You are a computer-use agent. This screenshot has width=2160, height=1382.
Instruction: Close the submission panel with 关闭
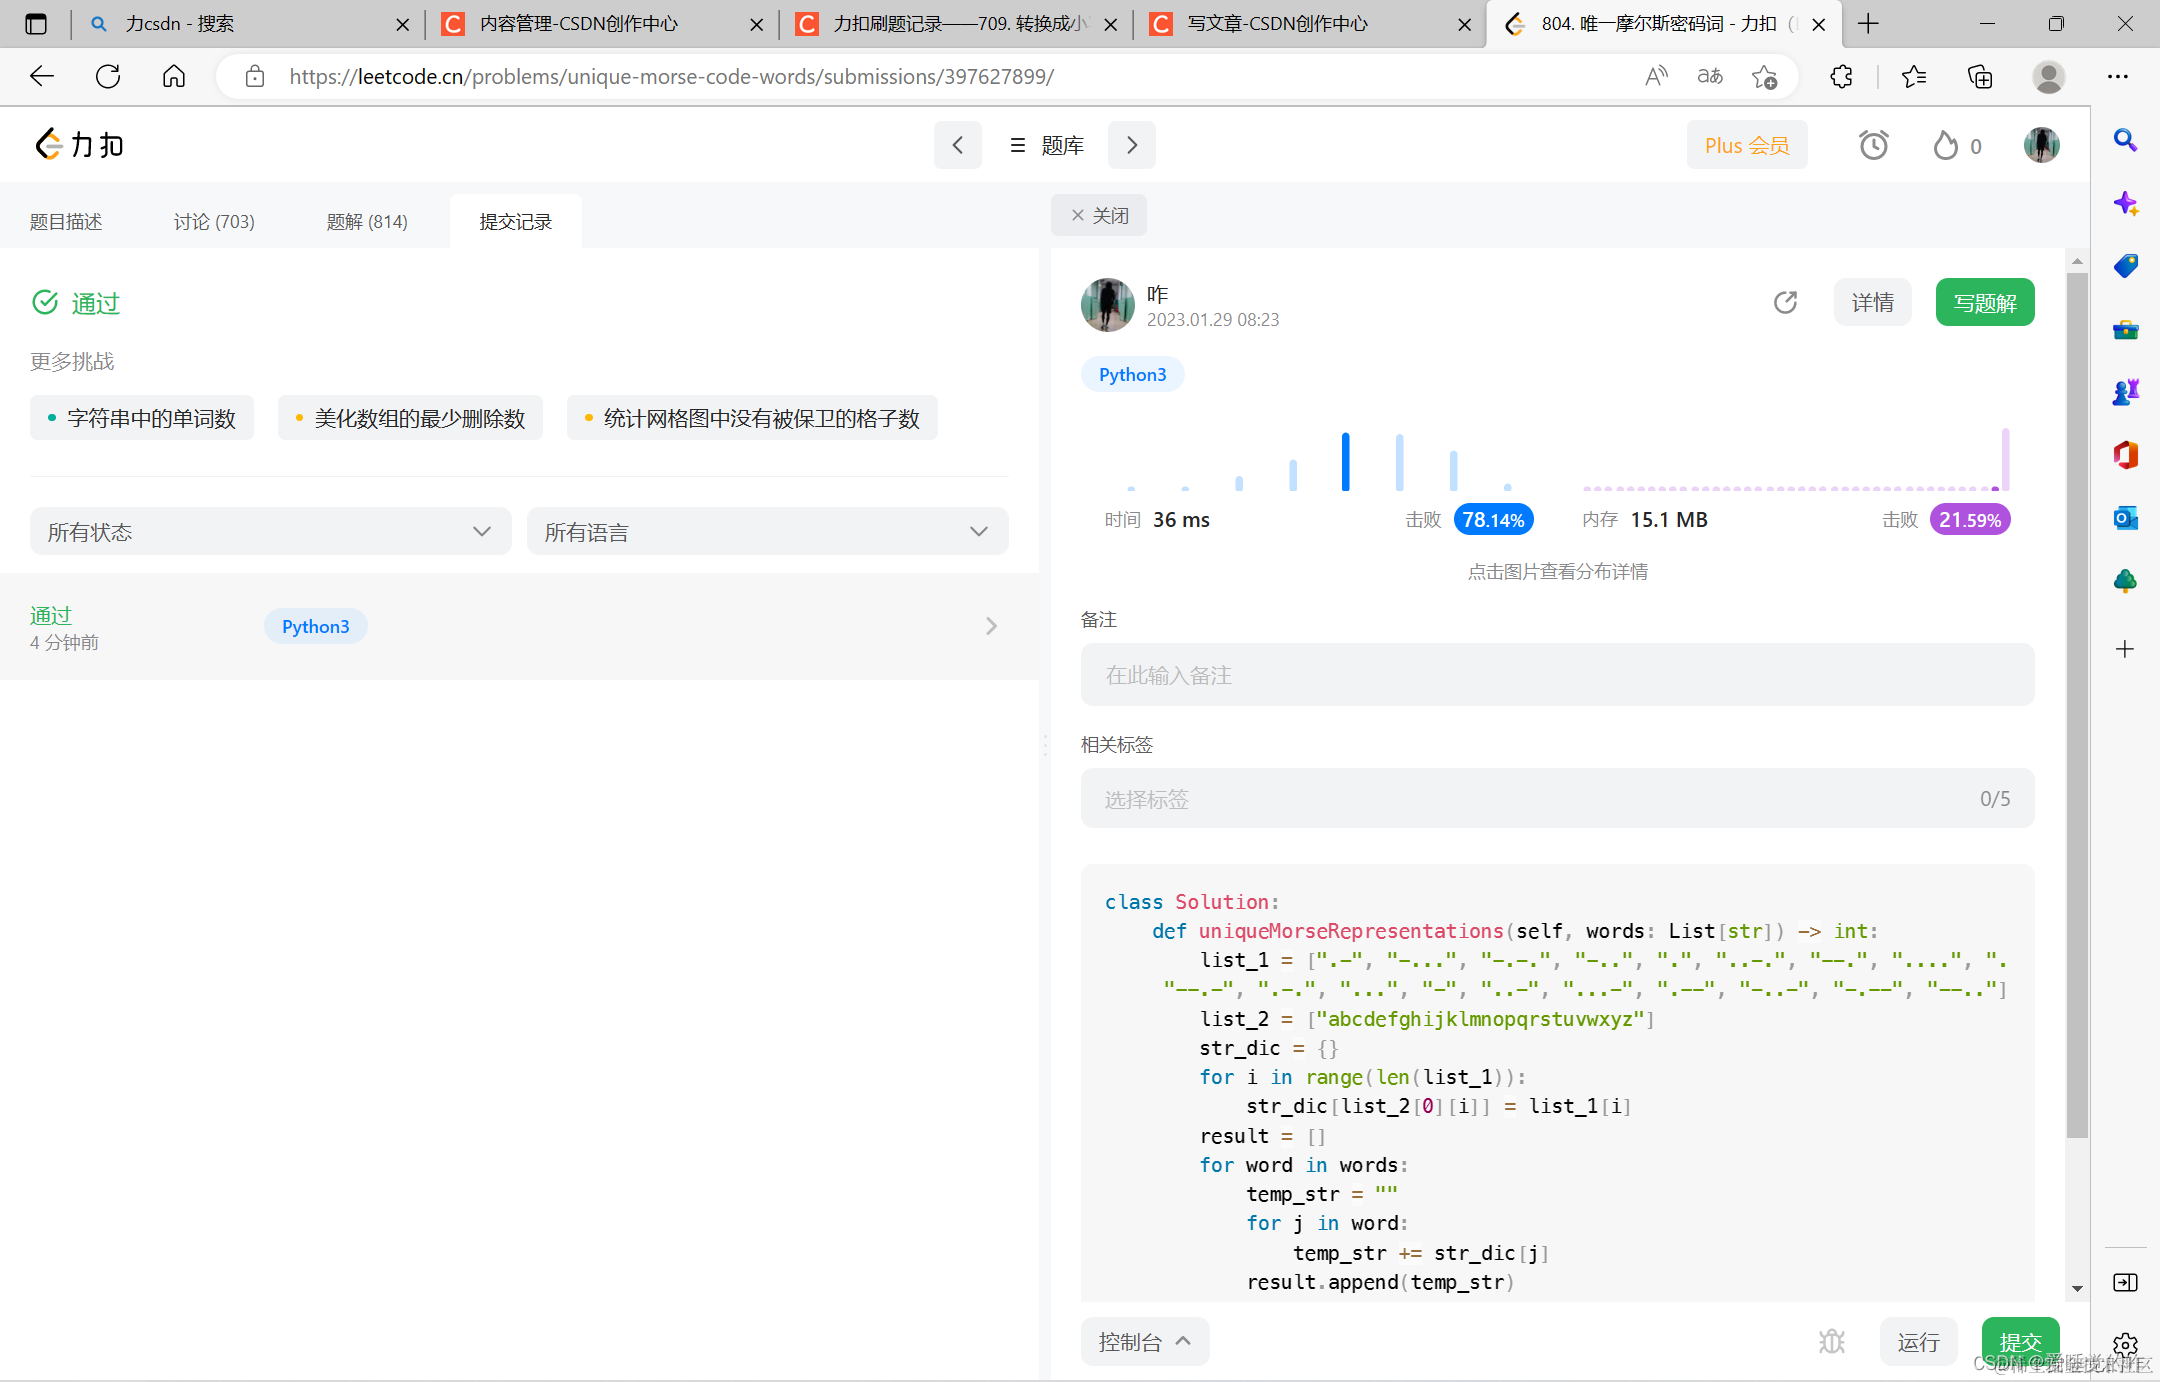[1099, 216]
